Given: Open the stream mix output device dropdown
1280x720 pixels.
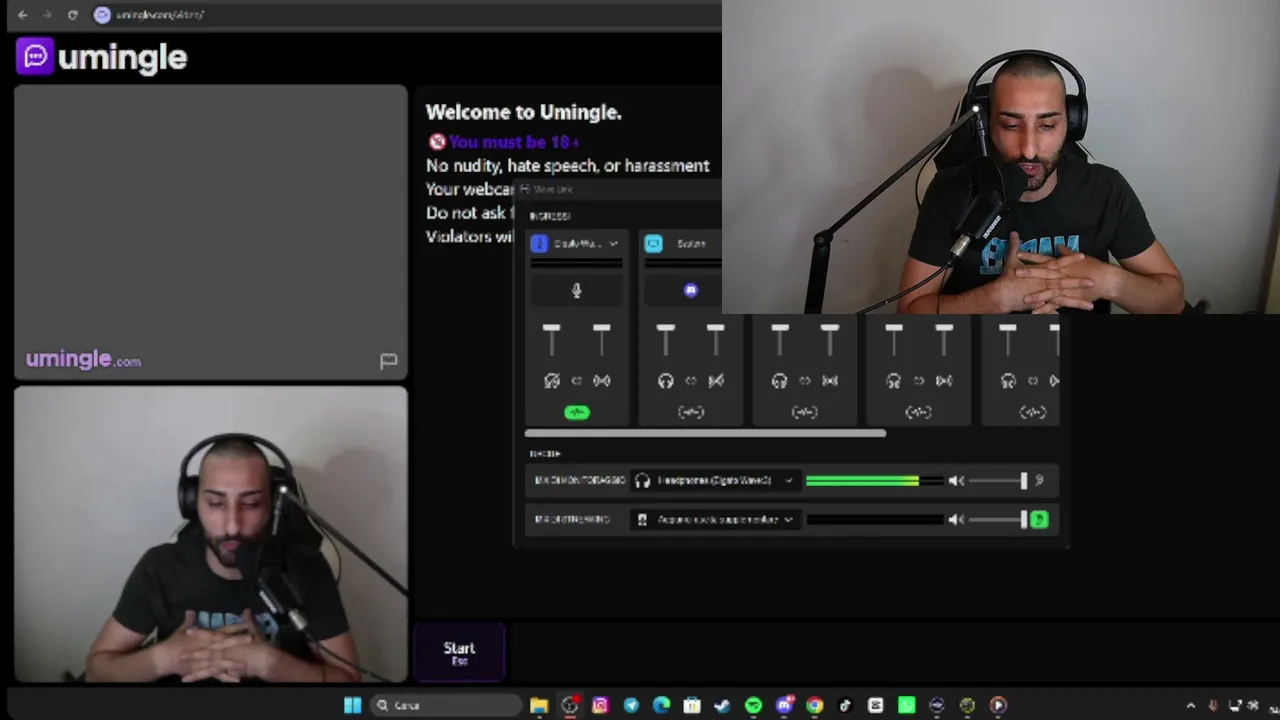Looking at the screenshot, I should [714, 520].
